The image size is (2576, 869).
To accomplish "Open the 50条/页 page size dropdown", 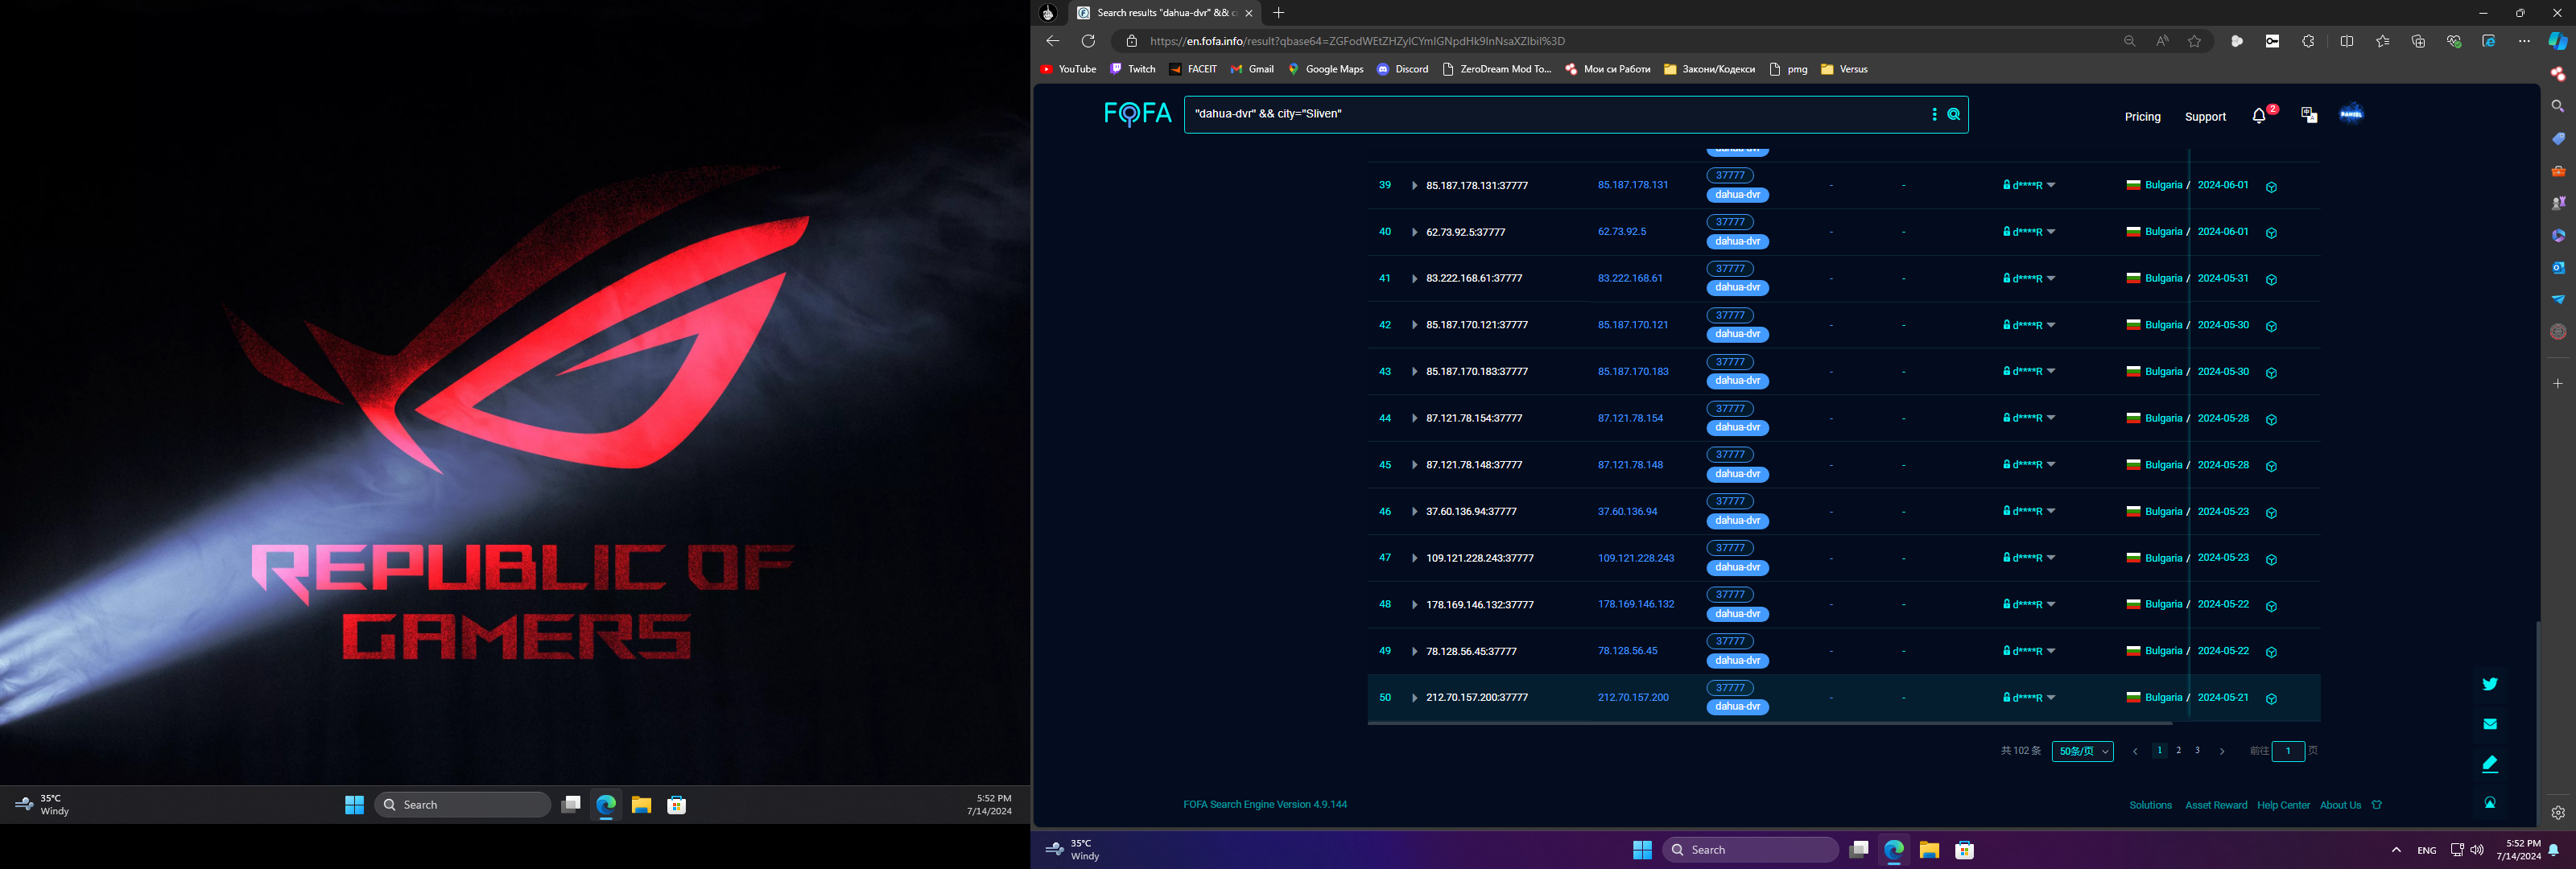I will point(2082,751).
